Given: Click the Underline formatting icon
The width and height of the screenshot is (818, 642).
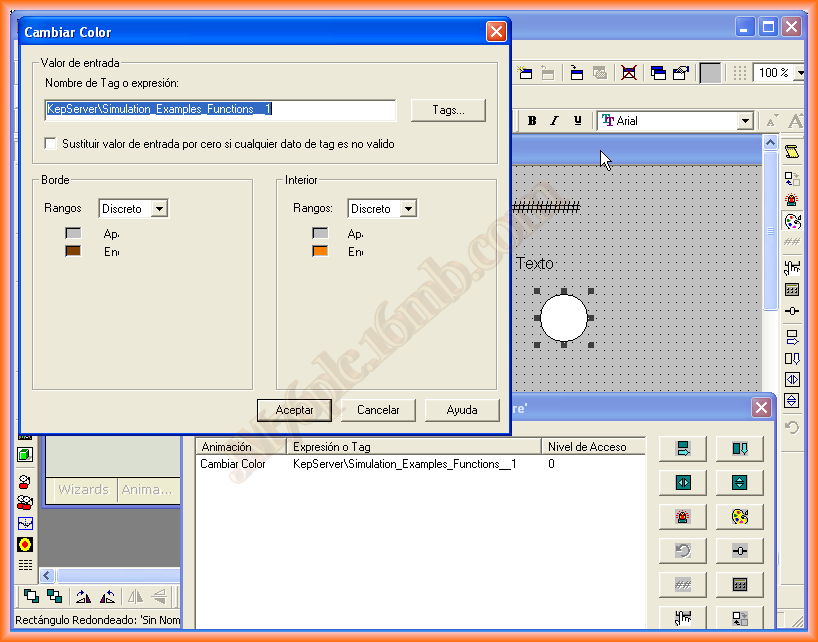Looking at the screenshot, I should click(577, 121).
